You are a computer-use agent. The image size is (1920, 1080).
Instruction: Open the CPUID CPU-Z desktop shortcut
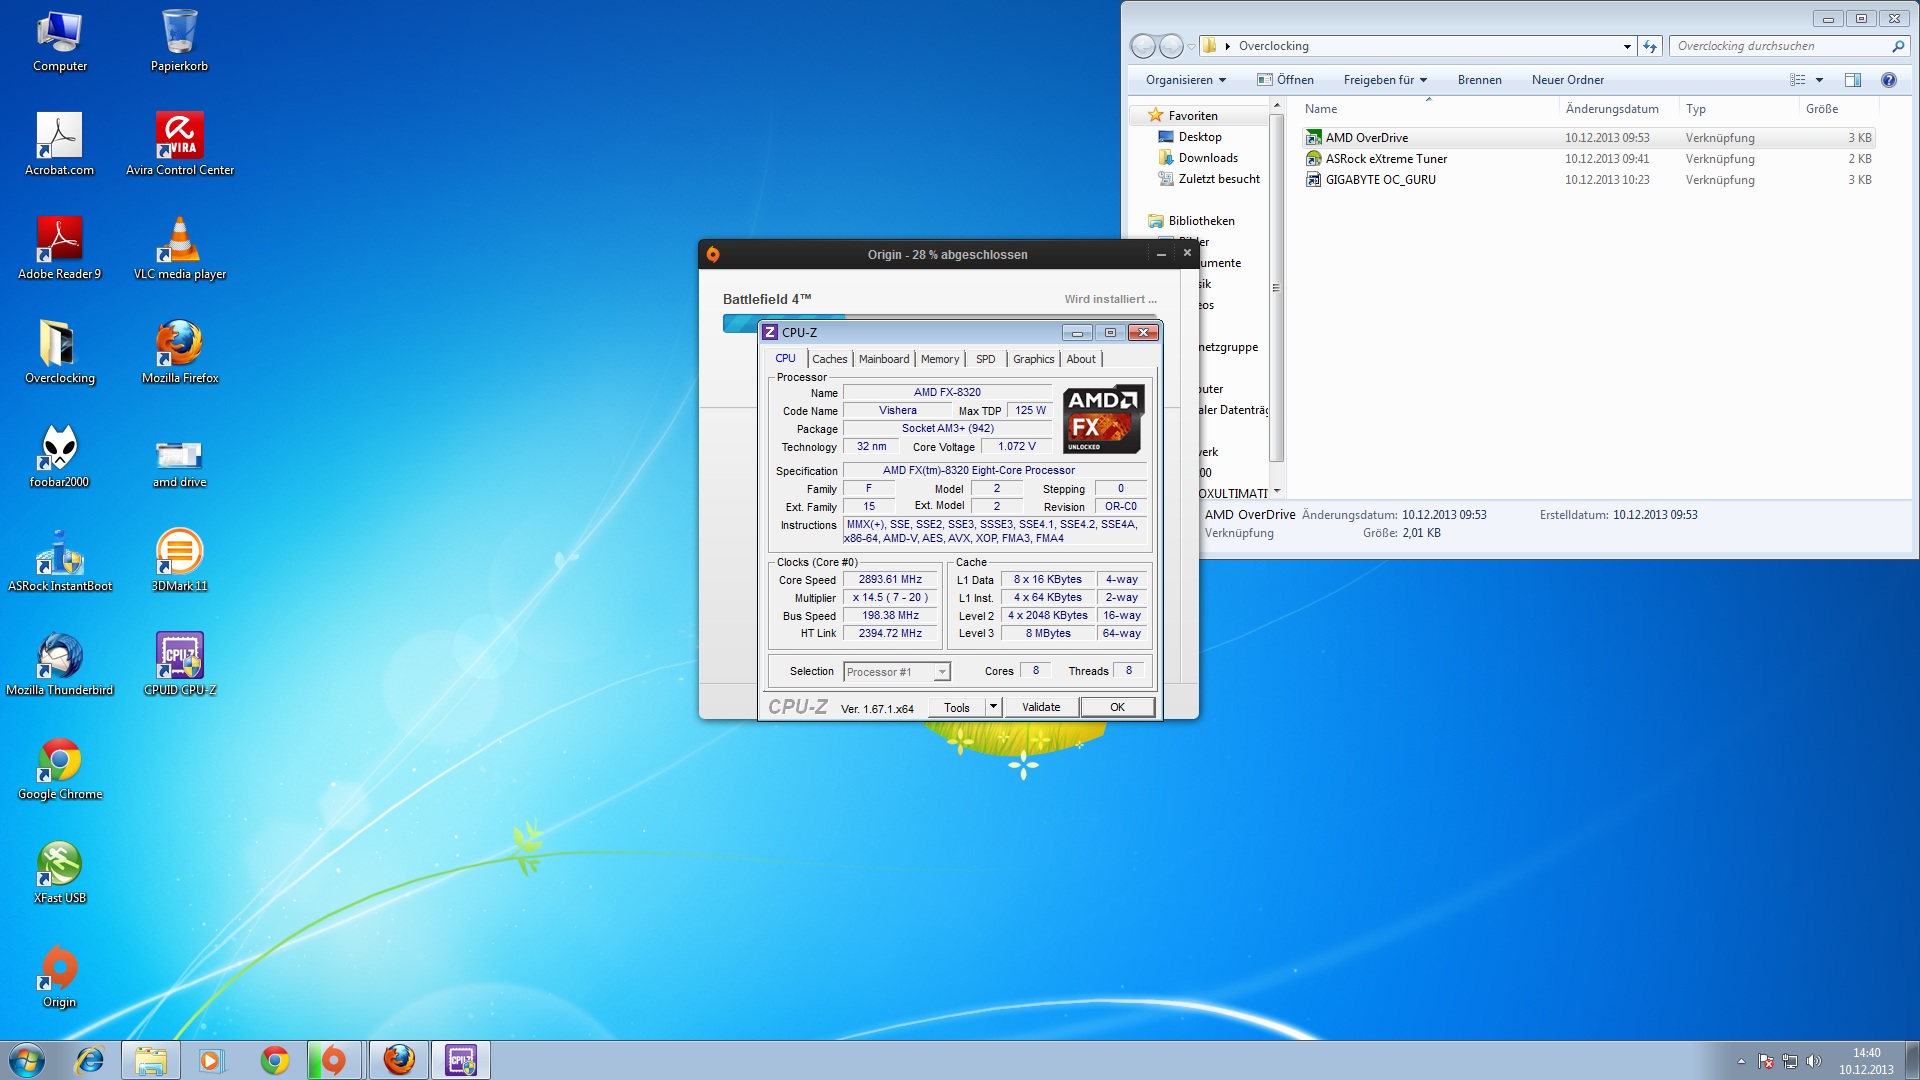pos(179,657)
